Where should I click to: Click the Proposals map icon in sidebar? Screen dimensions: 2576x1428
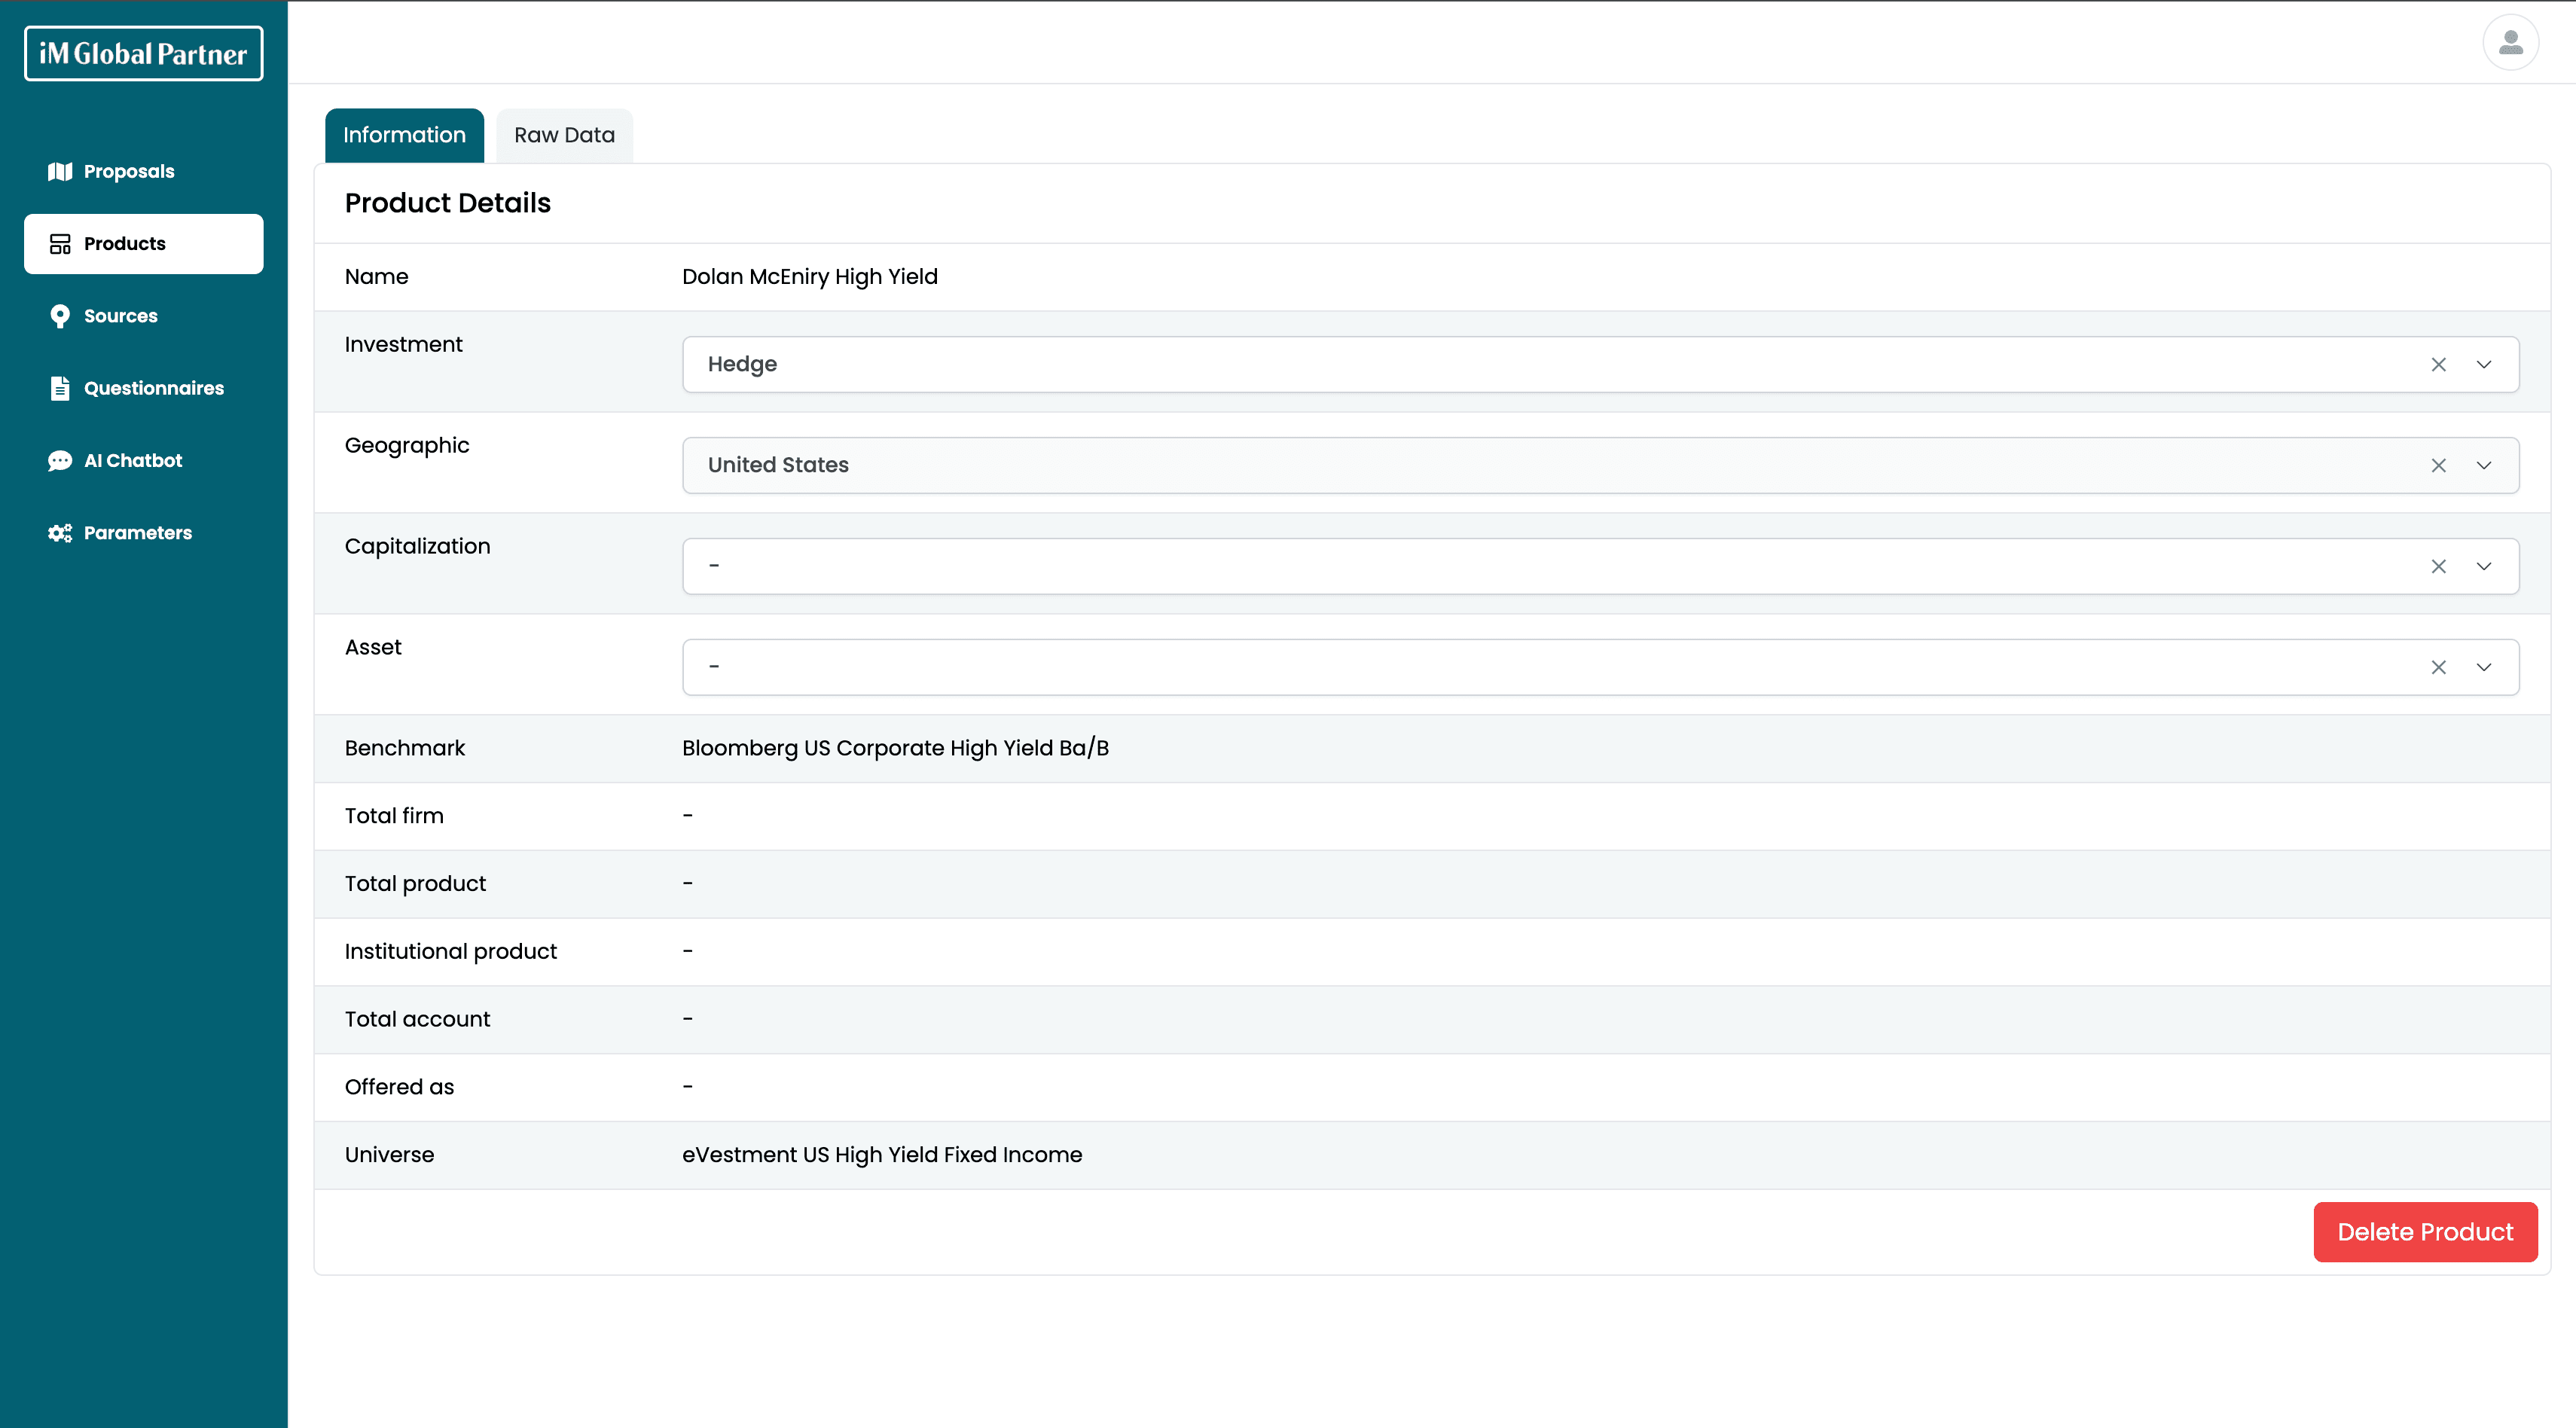click(x=60, y=171)
